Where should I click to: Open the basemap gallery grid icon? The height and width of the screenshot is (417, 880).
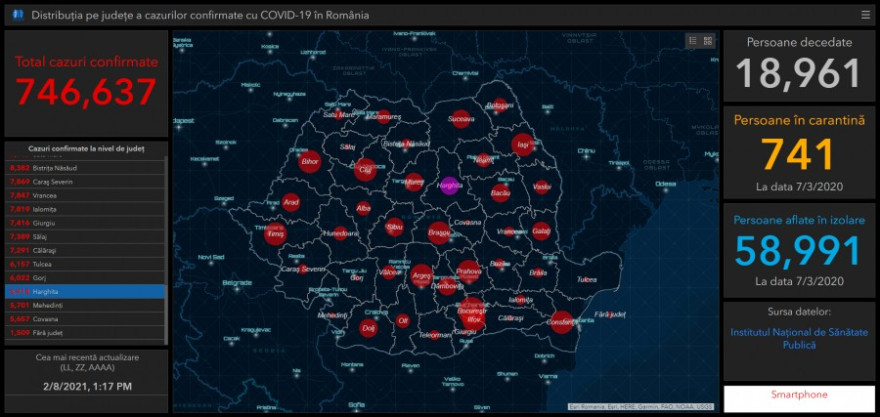click(708, 41)
